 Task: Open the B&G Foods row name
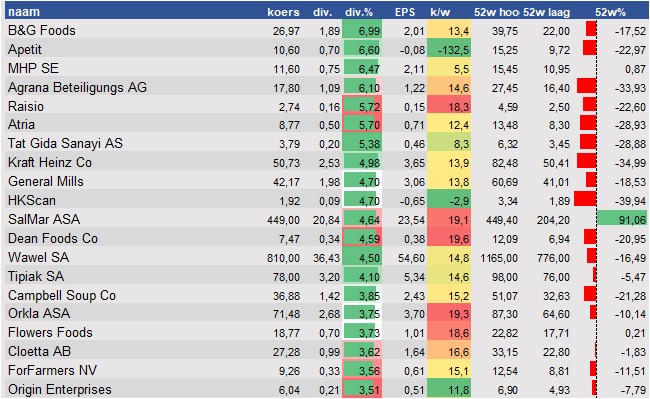coord(42,31)
